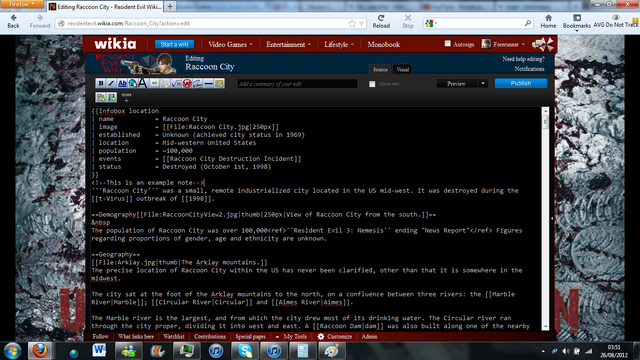This screenshot has width=640, height=360.
Task: Open the Bookmarks toolbar button
Action: (x=577, y=22)
